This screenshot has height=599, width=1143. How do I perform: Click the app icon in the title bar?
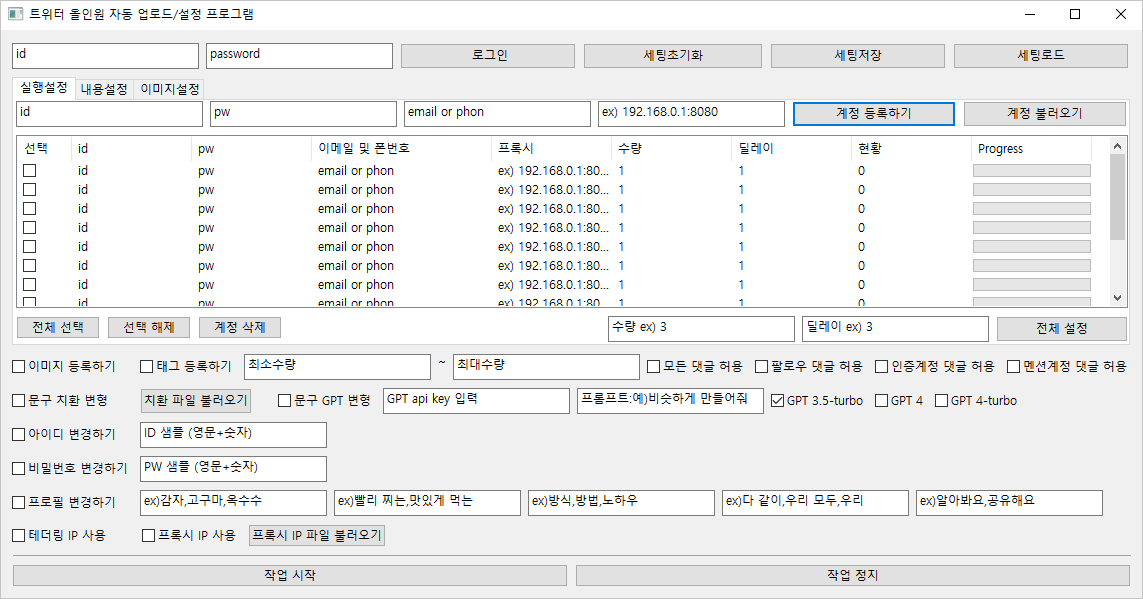point(15,14)
